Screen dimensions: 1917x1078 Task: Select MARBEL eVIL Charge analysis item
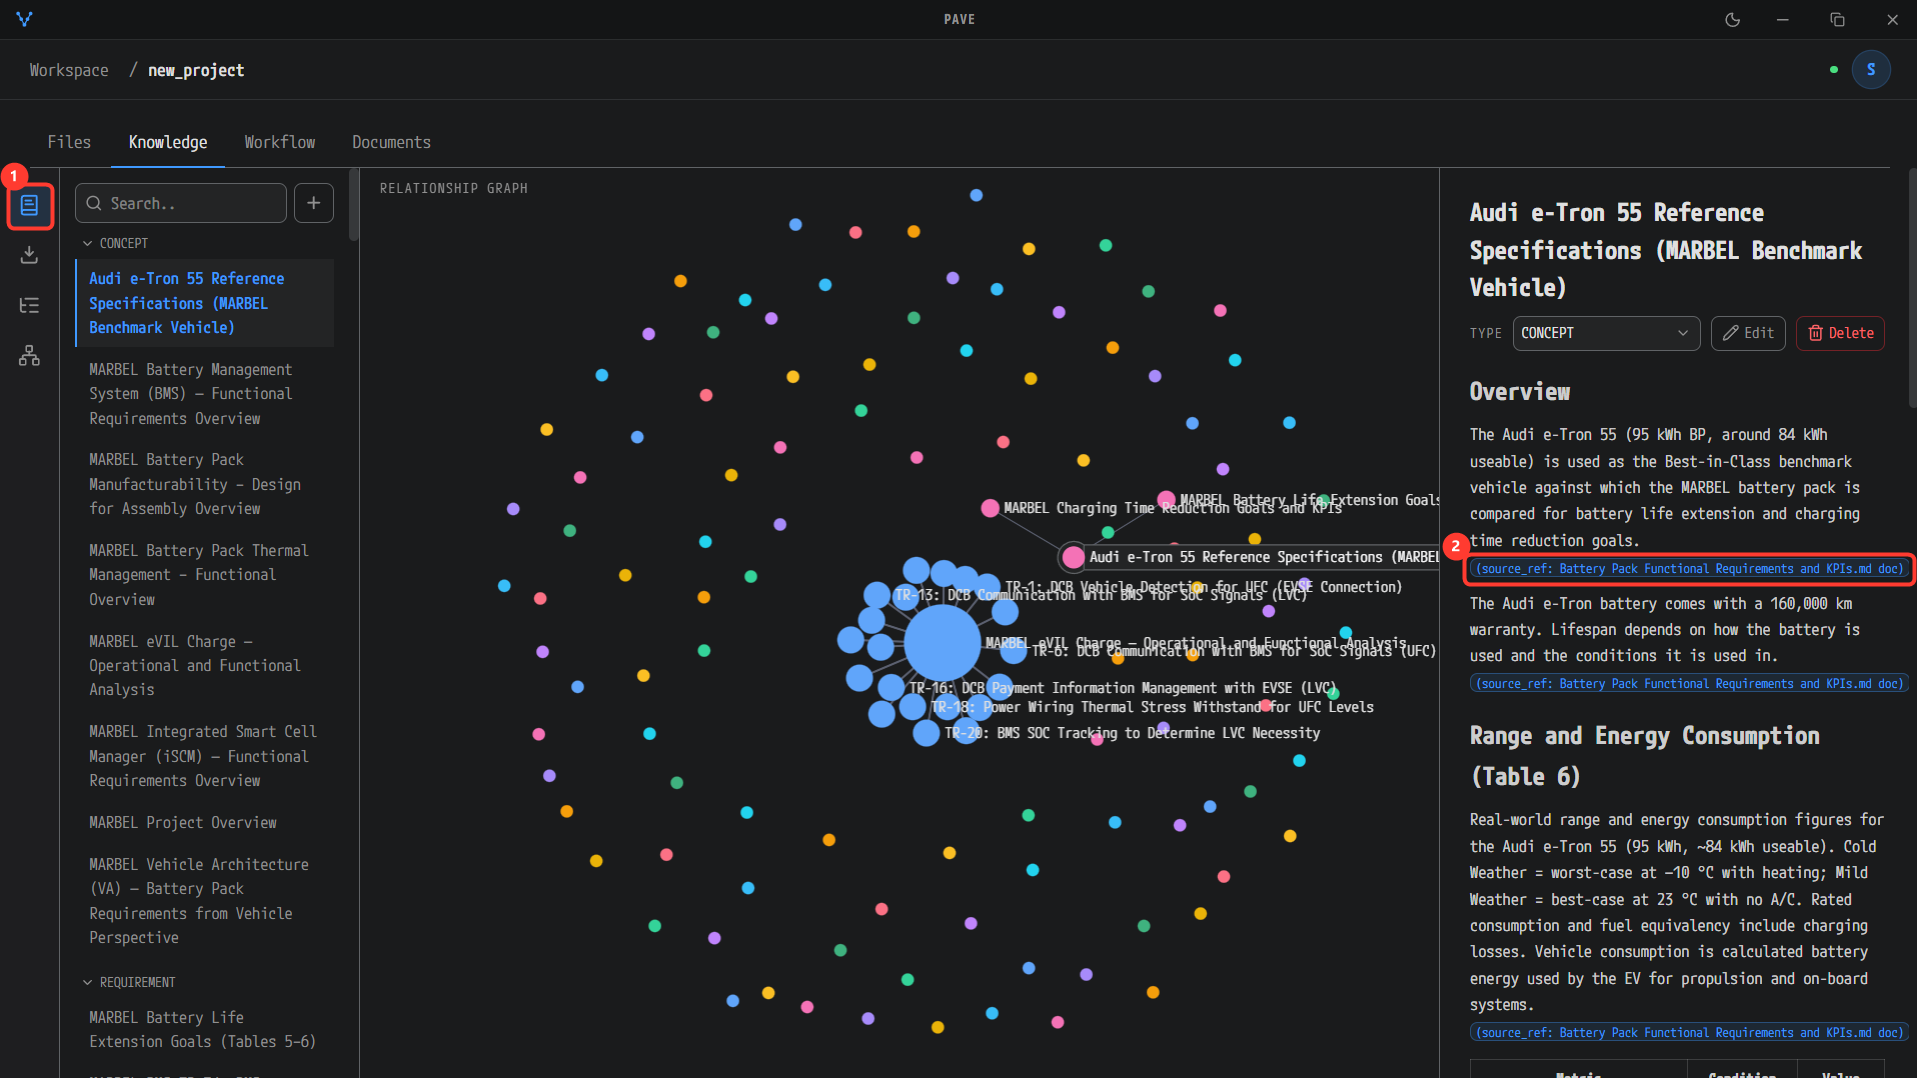204,665
